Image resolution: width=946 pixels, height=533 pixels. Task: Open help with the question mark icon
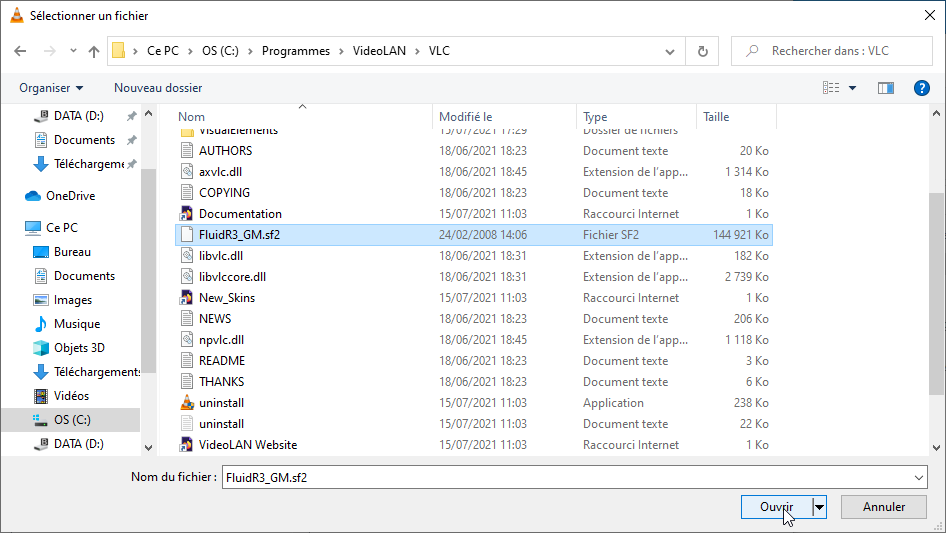[x=921, y=88]
